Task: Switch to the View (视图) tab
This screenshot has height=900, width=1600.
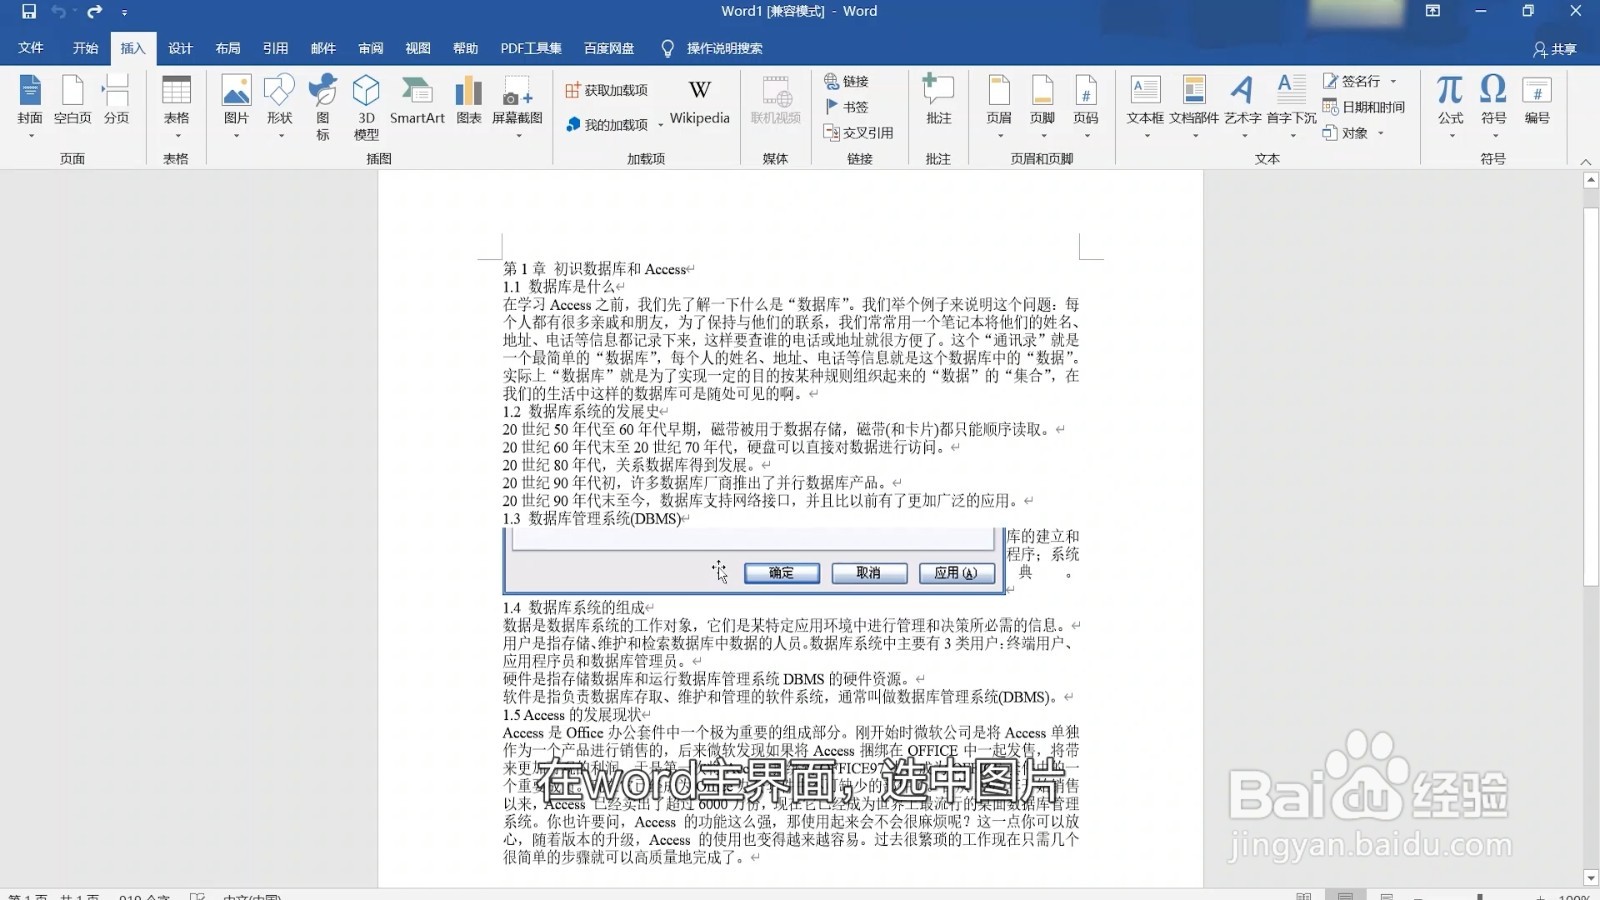Action: click(418, 48)
